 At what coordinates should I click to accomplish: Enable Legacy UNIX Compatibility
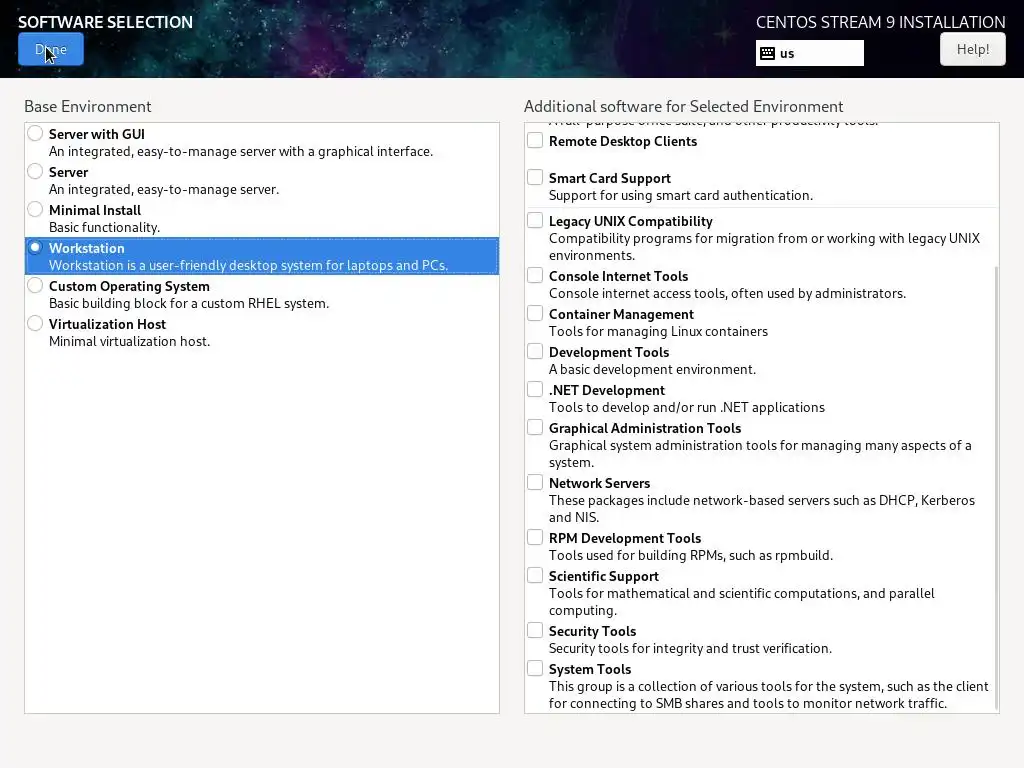536,221
